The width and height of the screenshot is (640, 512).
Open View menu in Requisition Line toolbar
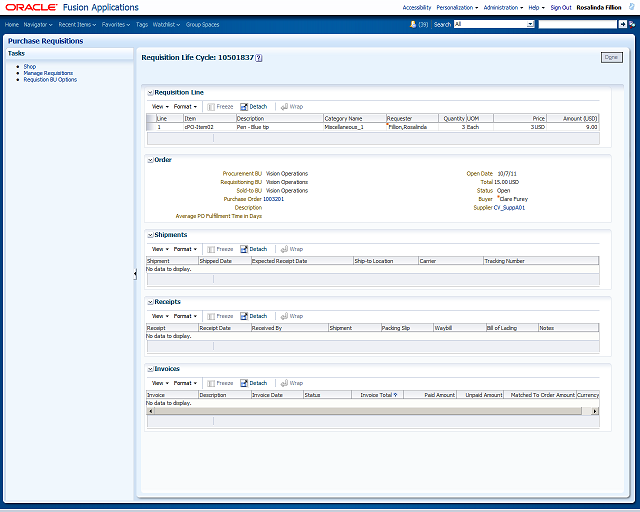(x=160, y=107)
